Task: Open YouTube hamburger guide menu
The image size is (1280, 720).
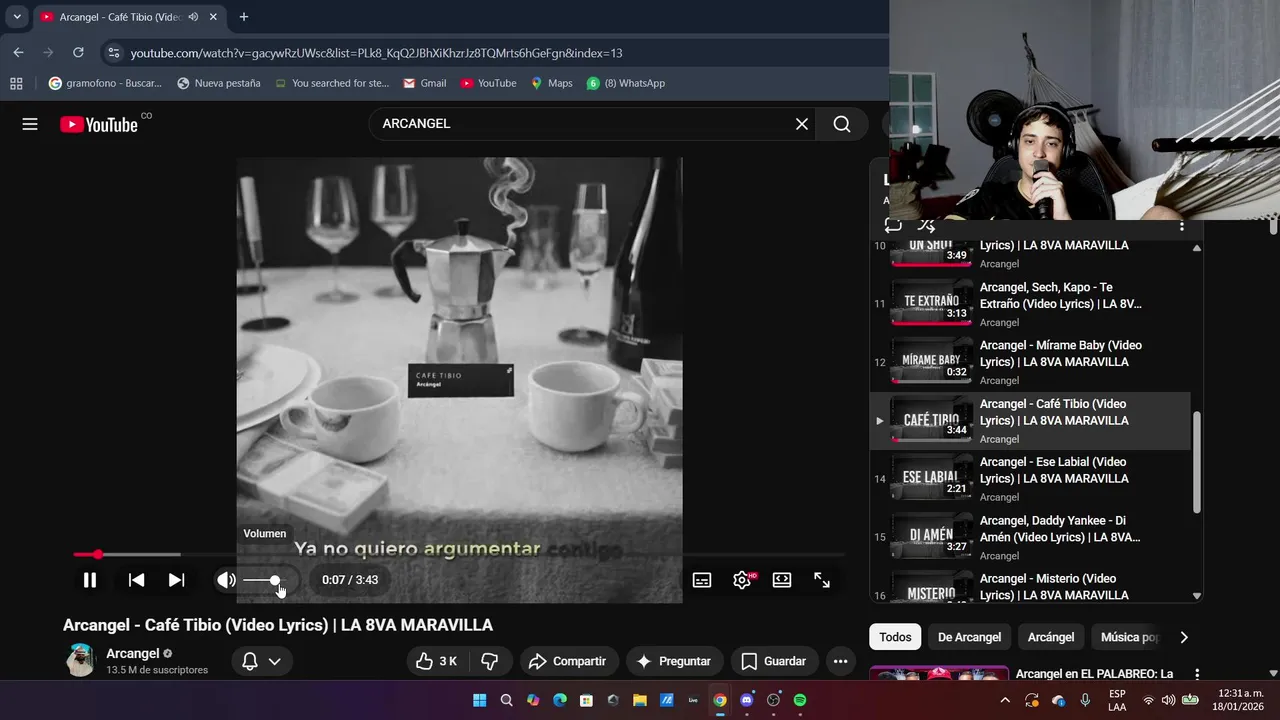Action: tap(30, 124)
